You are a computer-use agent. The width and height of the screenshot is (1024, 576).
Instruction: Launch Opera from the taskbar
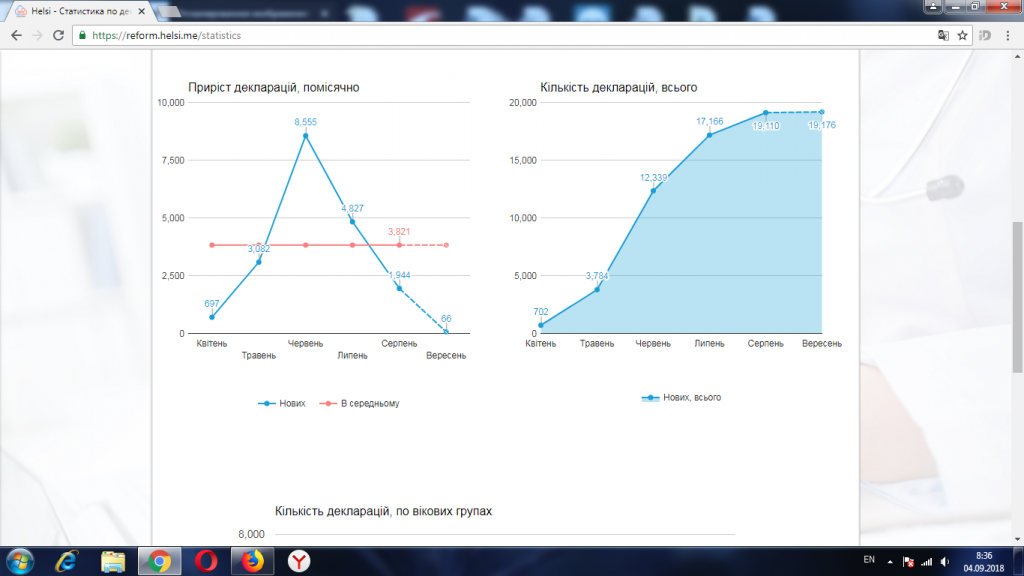pos(206,562)
